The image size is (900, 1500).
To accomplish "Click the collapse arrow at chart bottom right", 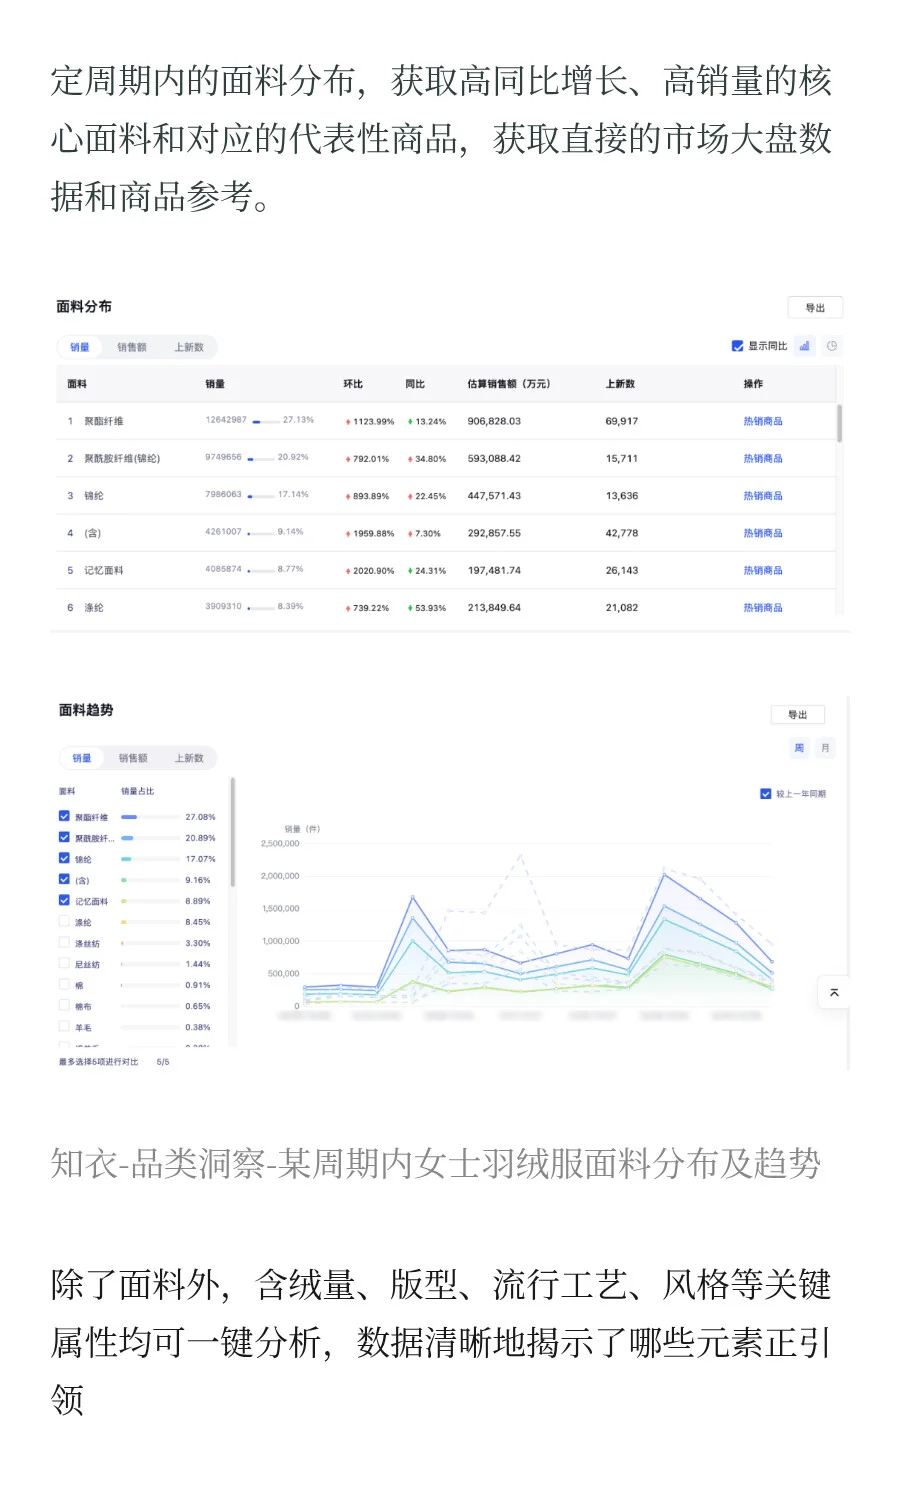I will pyautogui.click(x=834, y=992).
